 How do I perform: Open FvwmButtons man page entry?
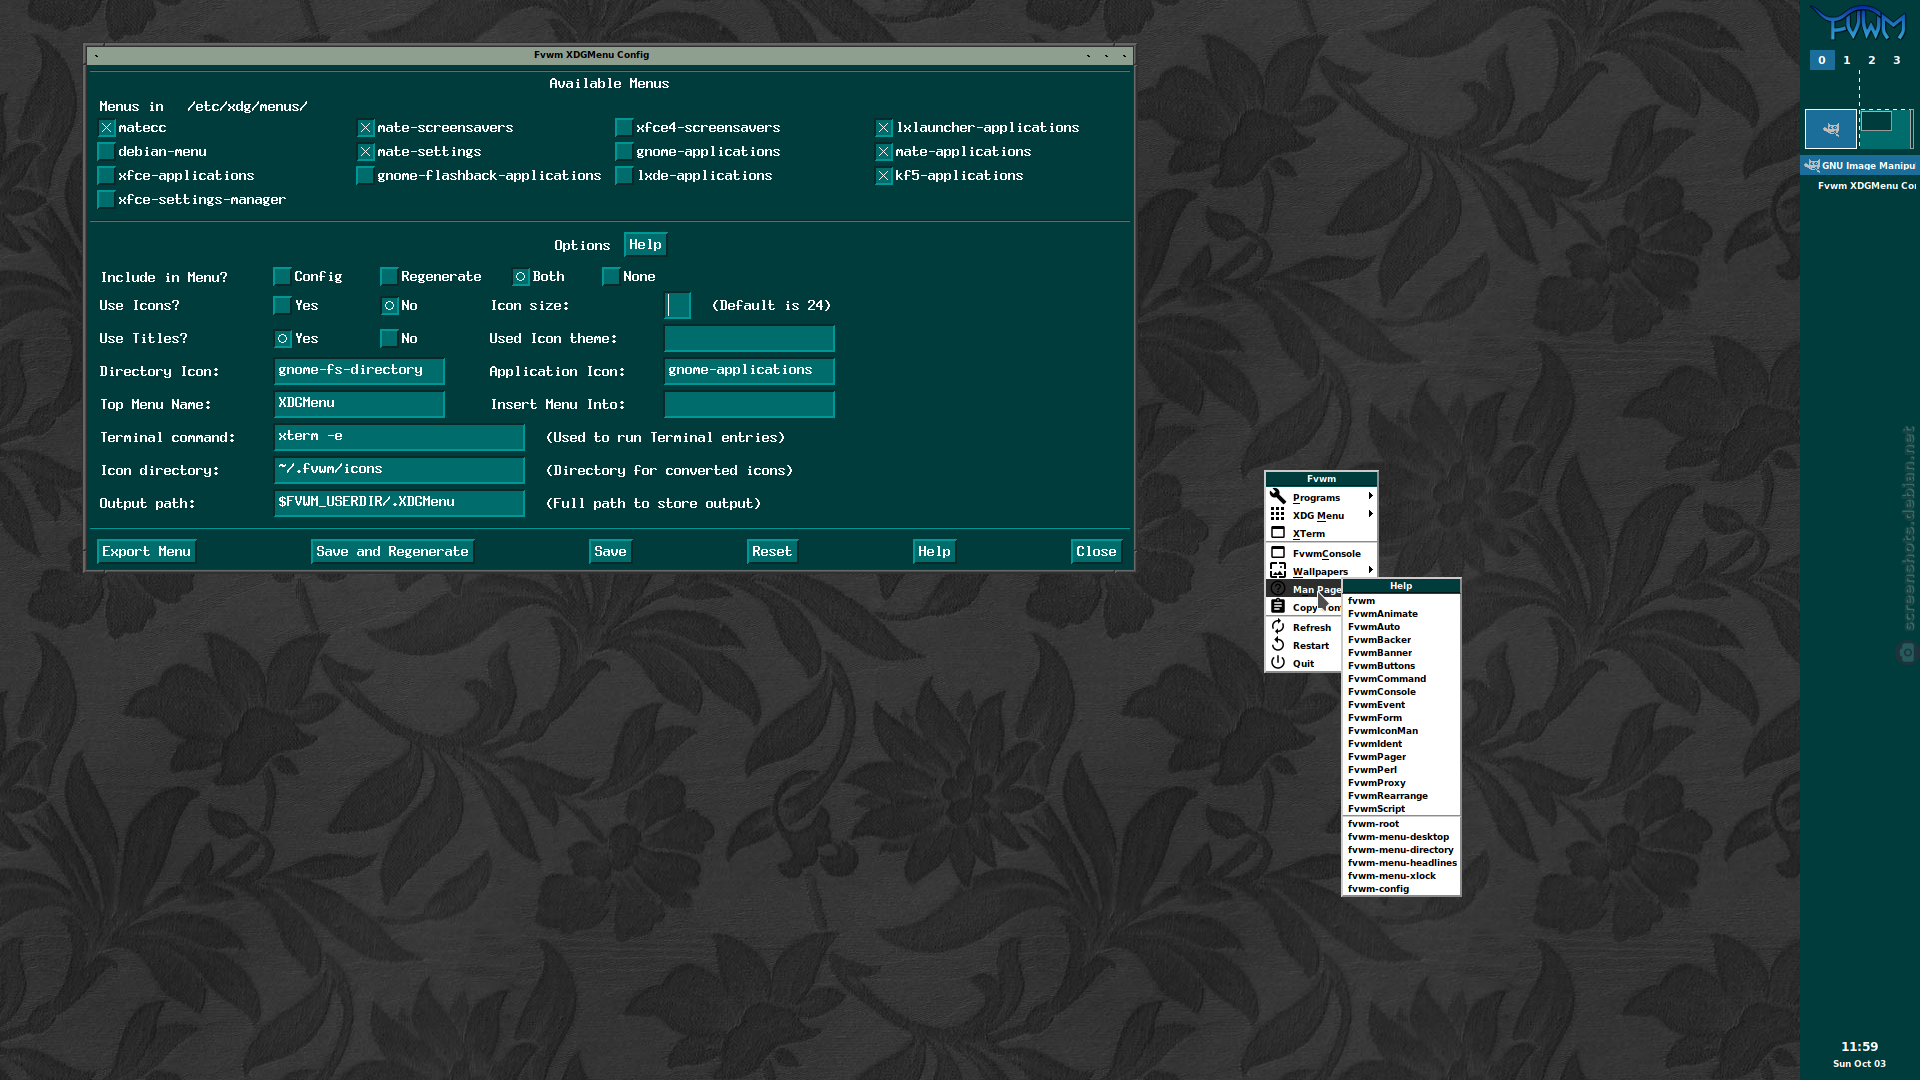1400,666
